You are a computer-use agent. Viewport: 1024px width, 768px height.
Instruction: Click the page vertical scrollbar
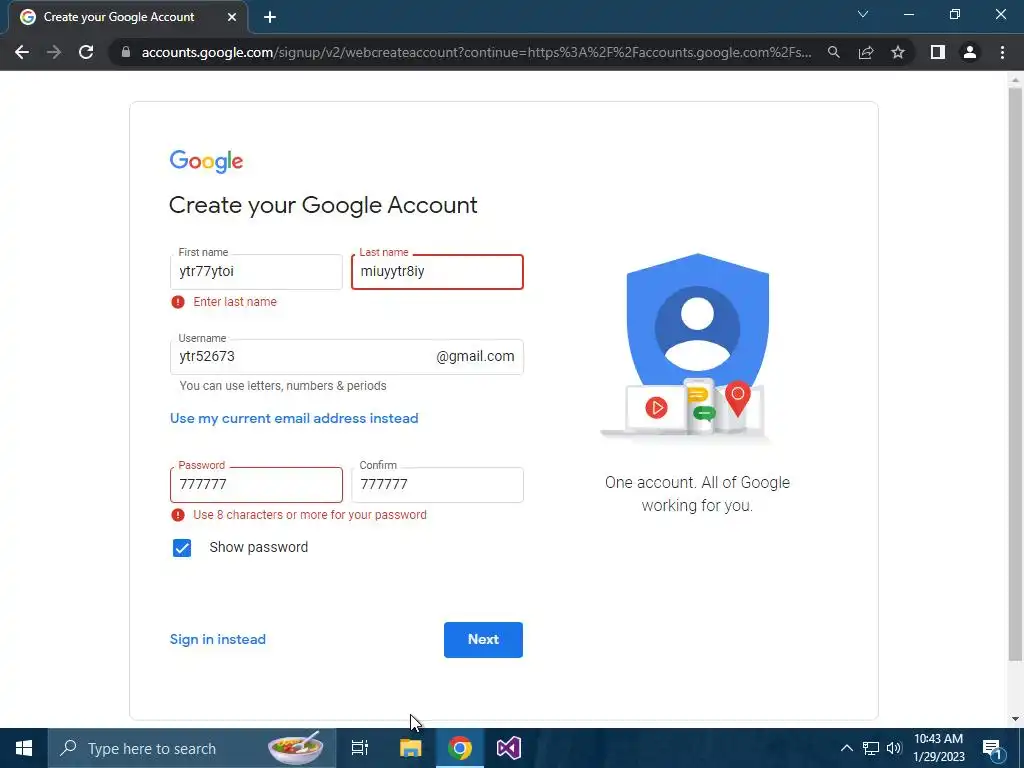(1015, 372)
